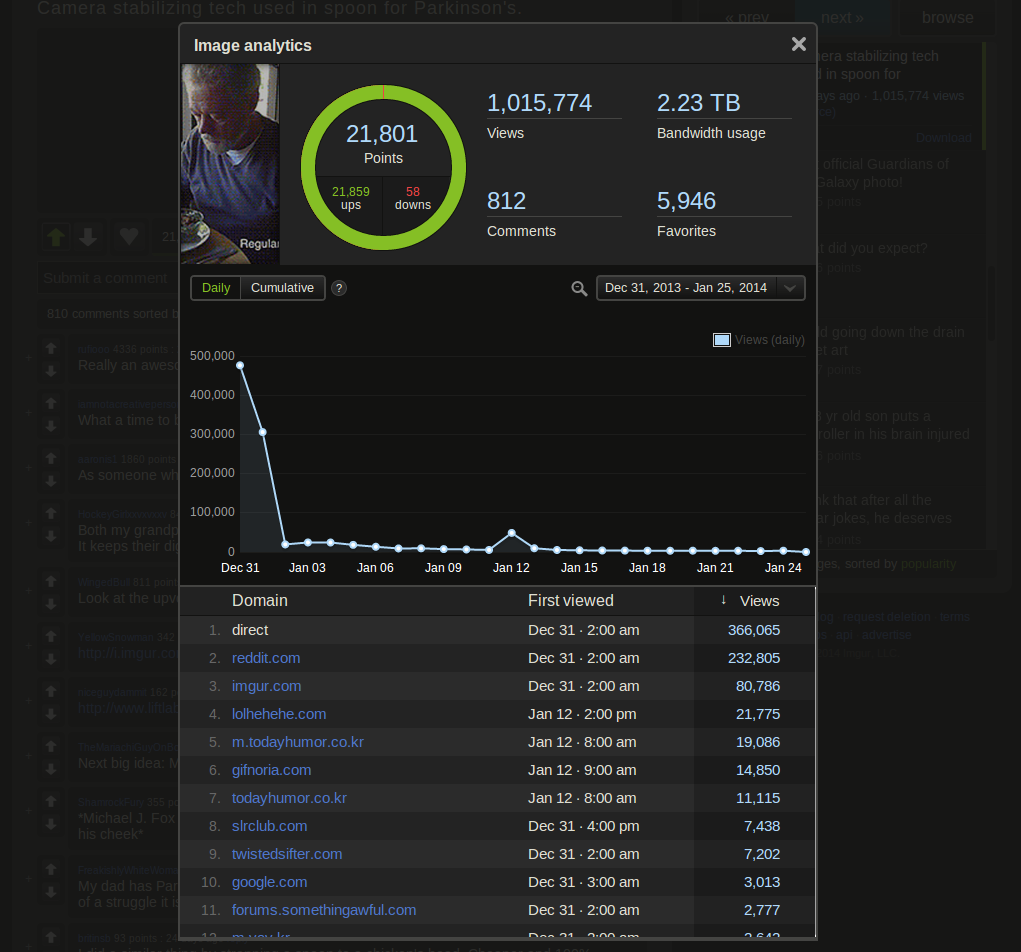The width and height of the screenshot is (1021, 952).
Task: Toggle the Views (daily) legend swatch
Action: click(721, 340)
